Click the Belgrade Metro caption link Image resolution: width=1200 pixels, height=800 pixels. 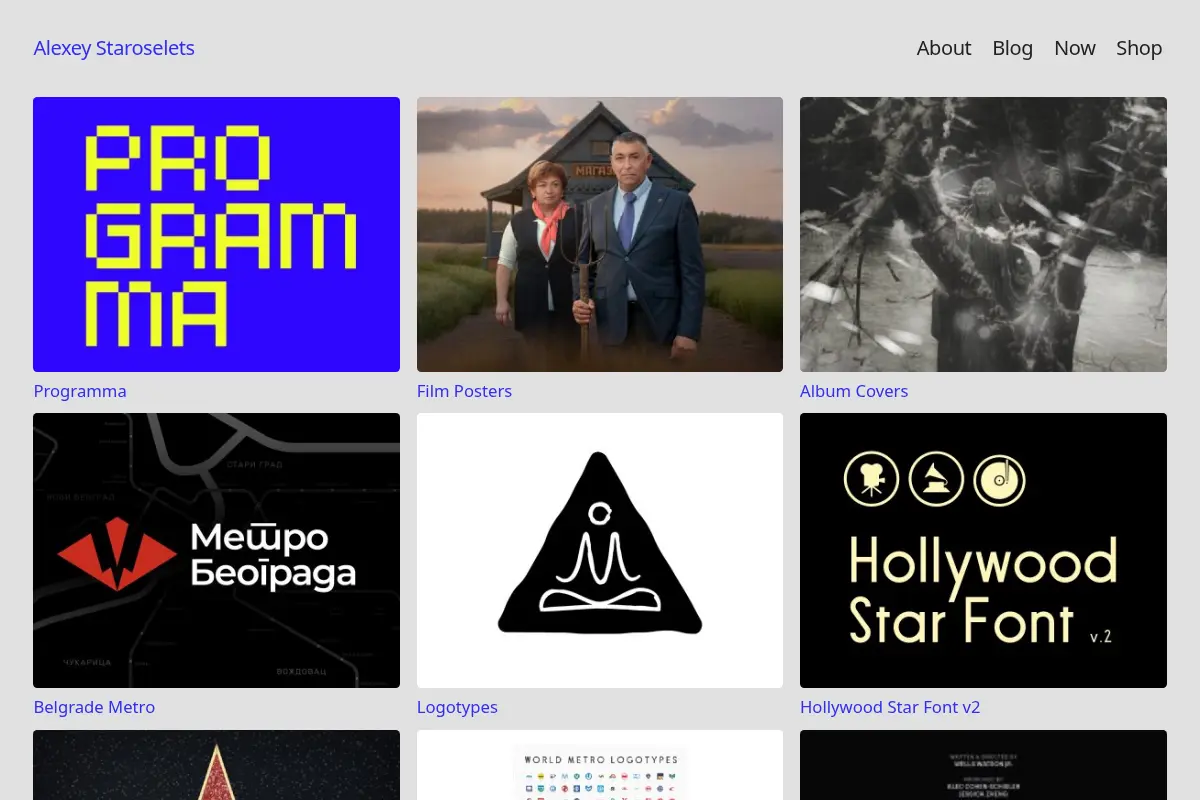pos(94,707)
